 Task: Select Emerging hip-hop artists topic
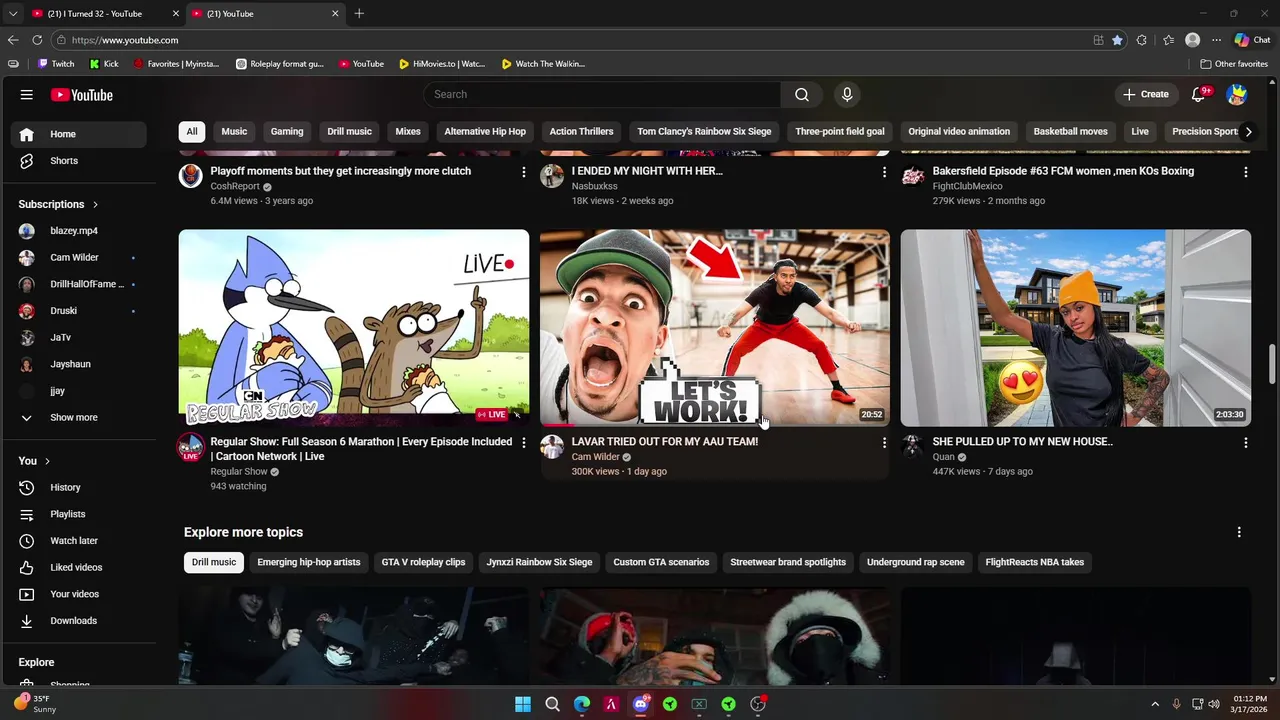pos(309,562)
